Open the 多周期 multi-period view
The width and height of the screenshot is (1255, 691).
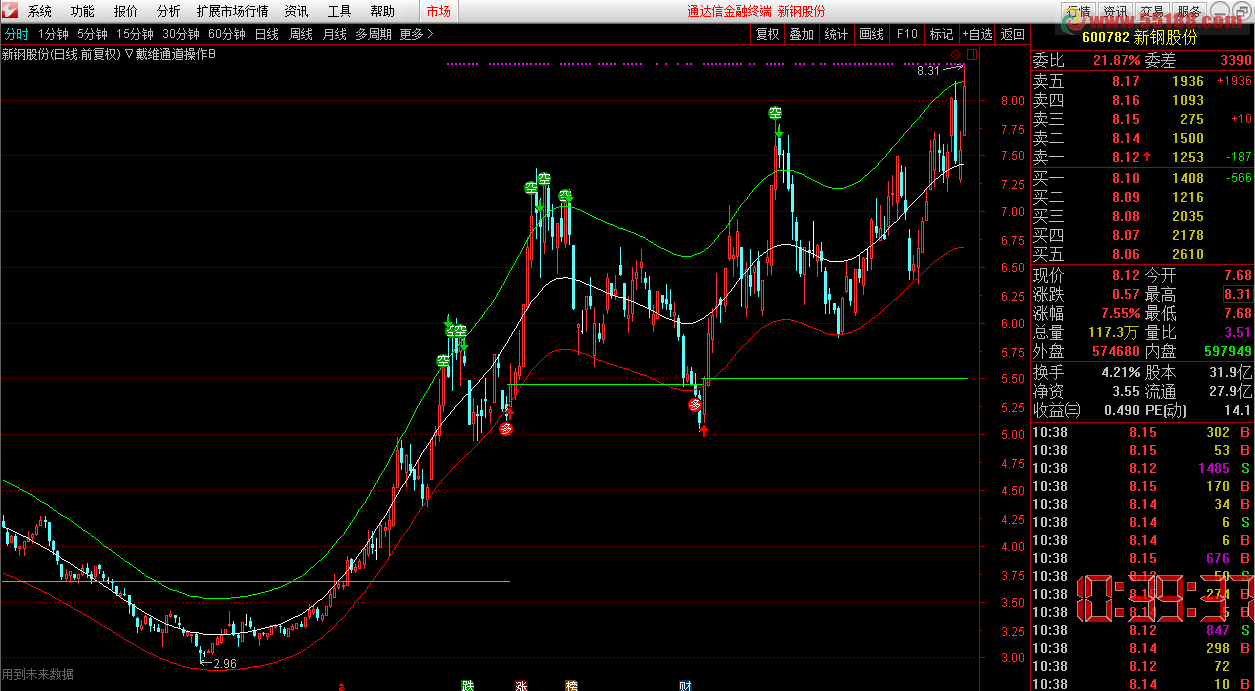tap(373, 34)
